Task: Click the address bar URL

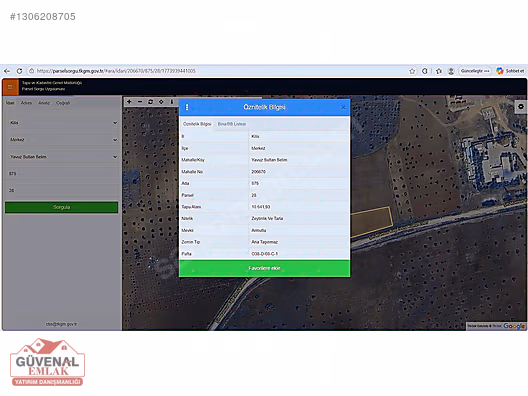Action: 116,71
